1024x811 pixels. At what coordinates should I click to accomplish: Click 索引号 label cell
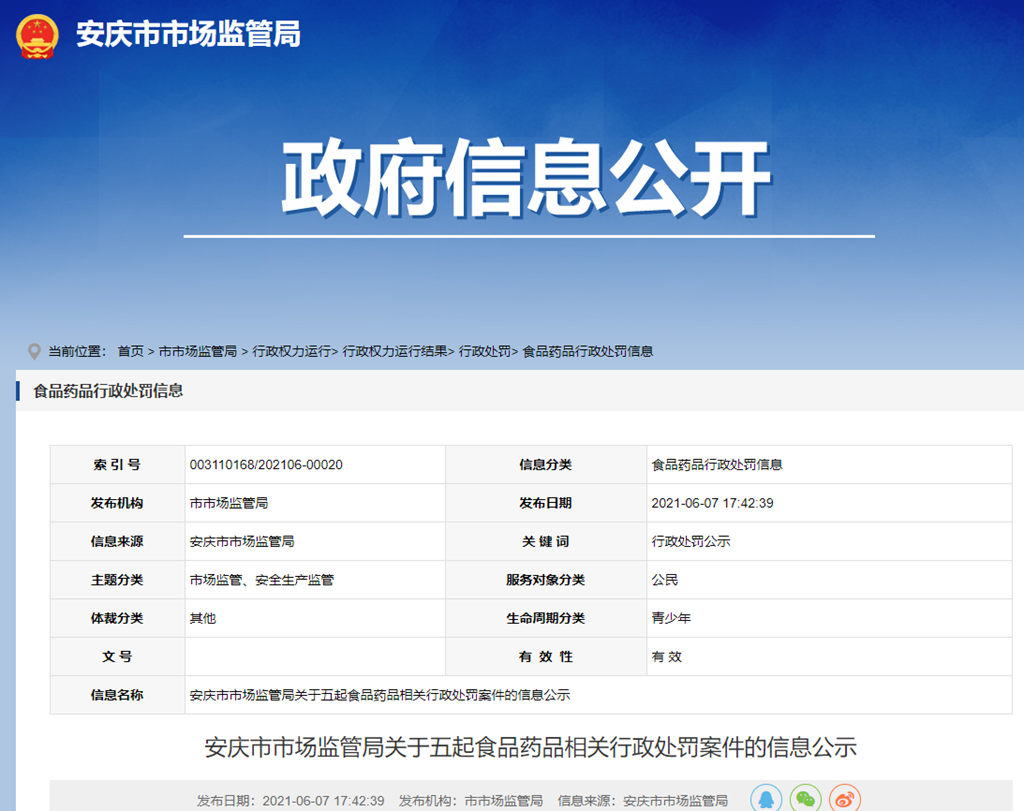tap(118, 465)
